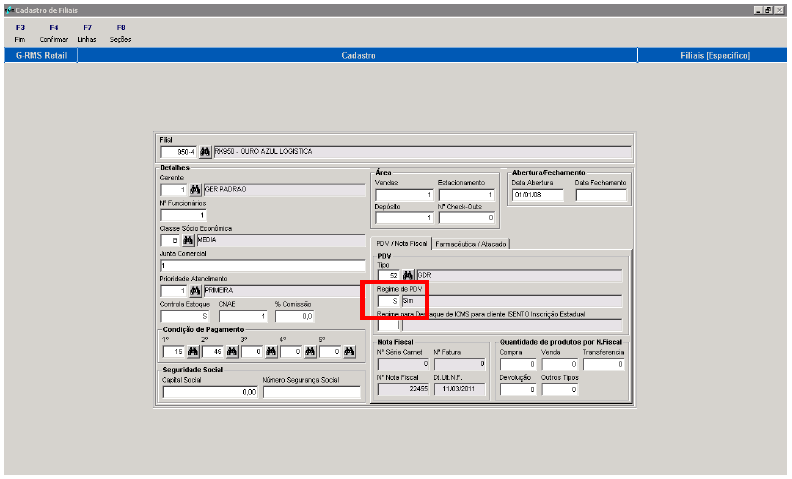Screen dimensions: 792x479
Task: Click the 4º Condição de Pagamento field
Action: (291, 352)
